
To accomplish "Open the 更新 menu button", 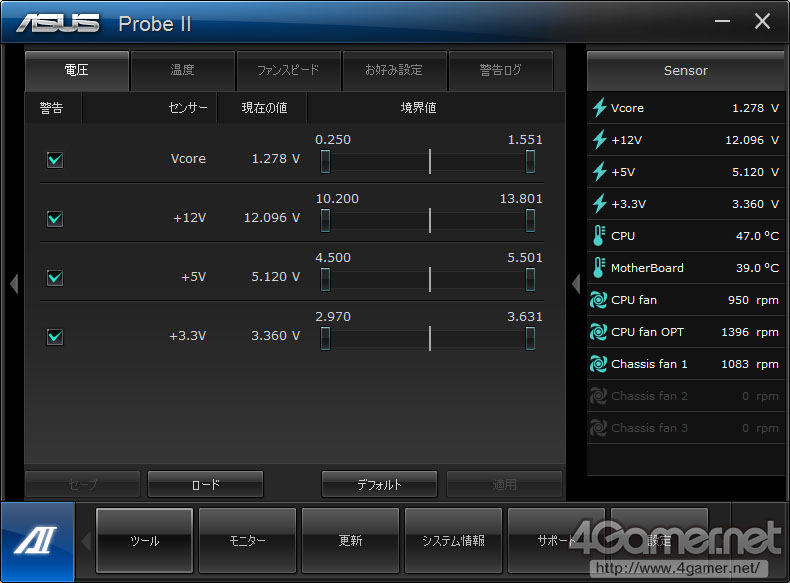I will point(350,541).
